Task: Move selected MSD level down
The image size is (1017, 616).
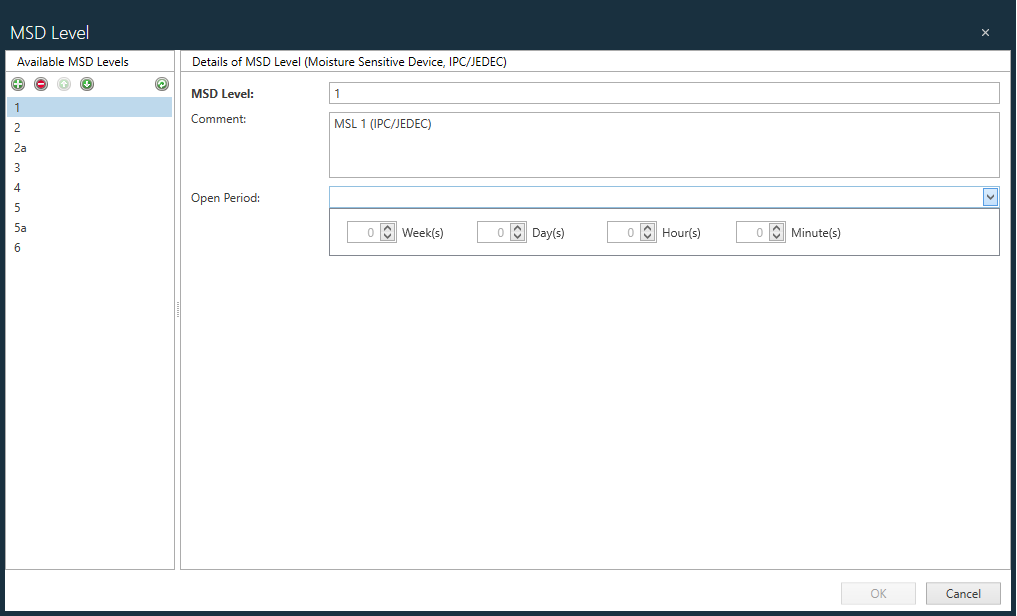Action: (x=87, y=84)
